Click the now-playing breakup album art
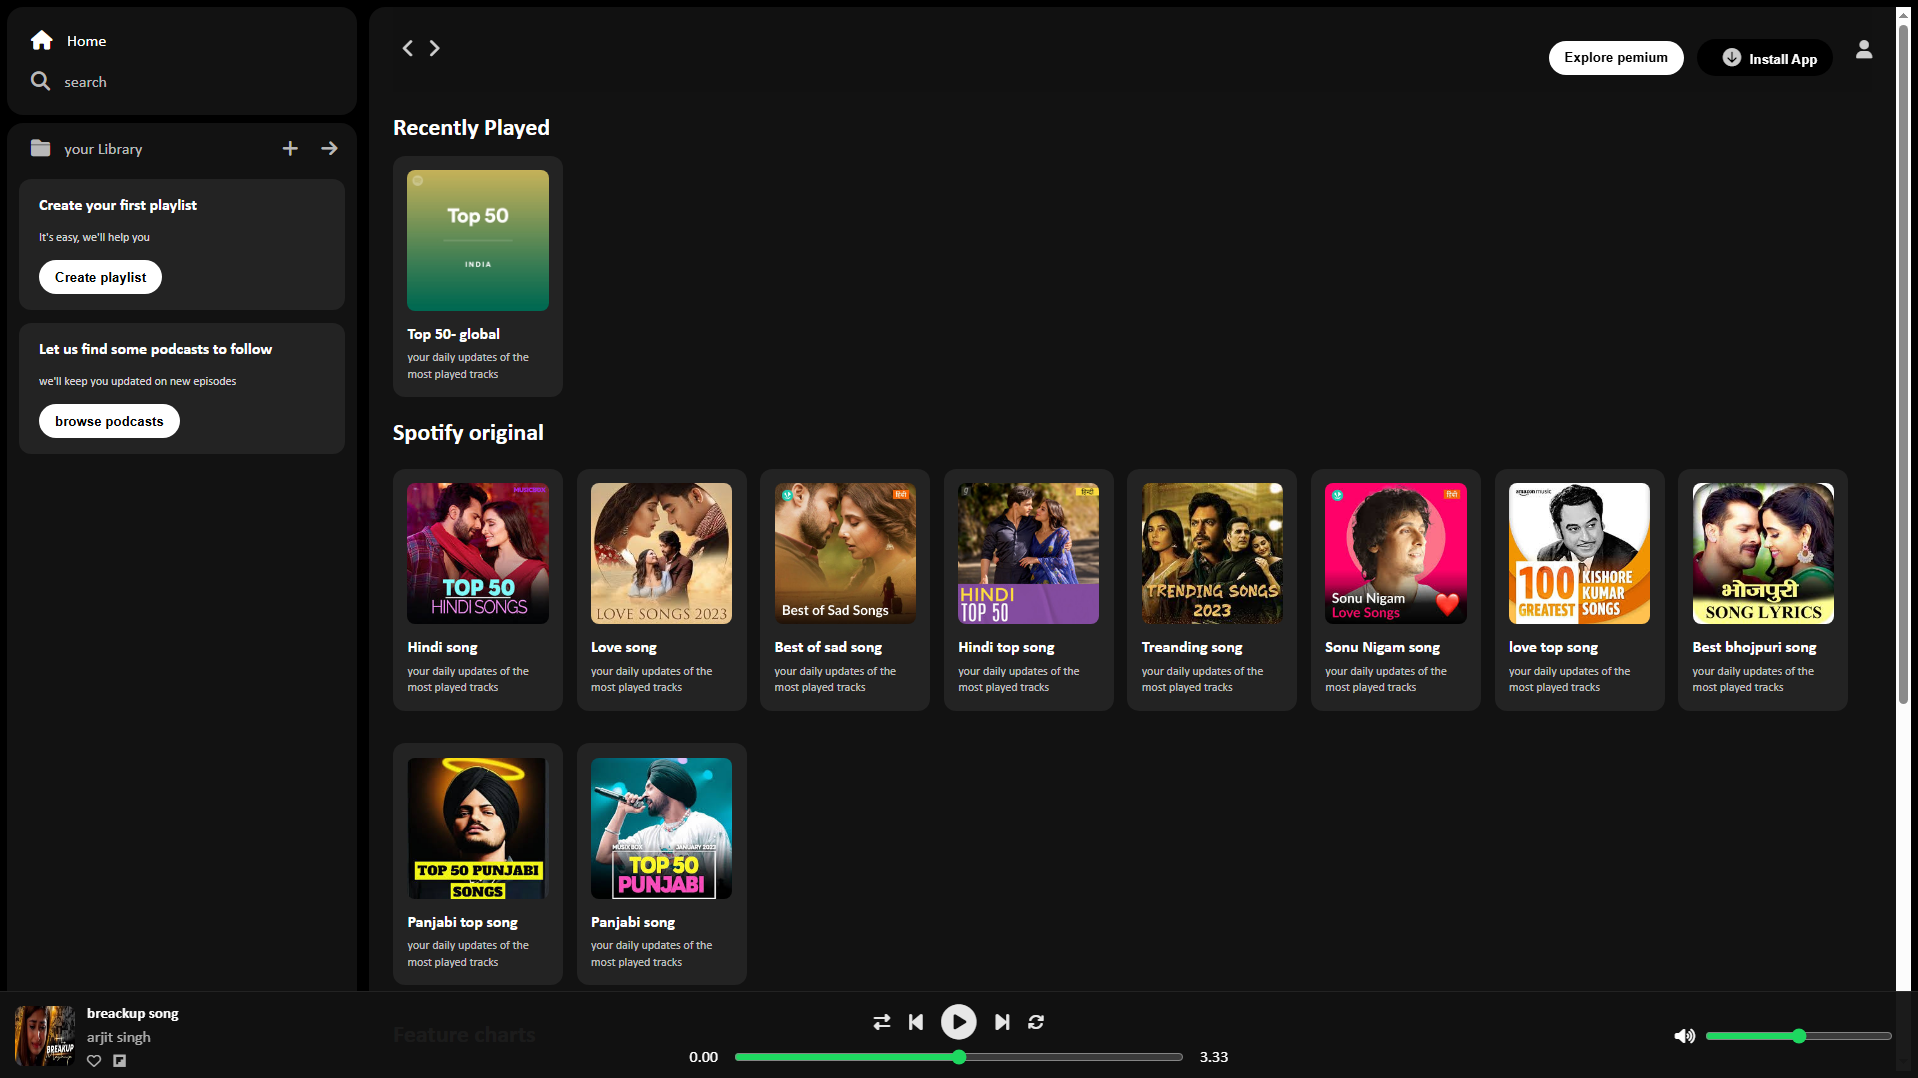This screenshot has height=1078, width=1918. [x=45, y=1036]
